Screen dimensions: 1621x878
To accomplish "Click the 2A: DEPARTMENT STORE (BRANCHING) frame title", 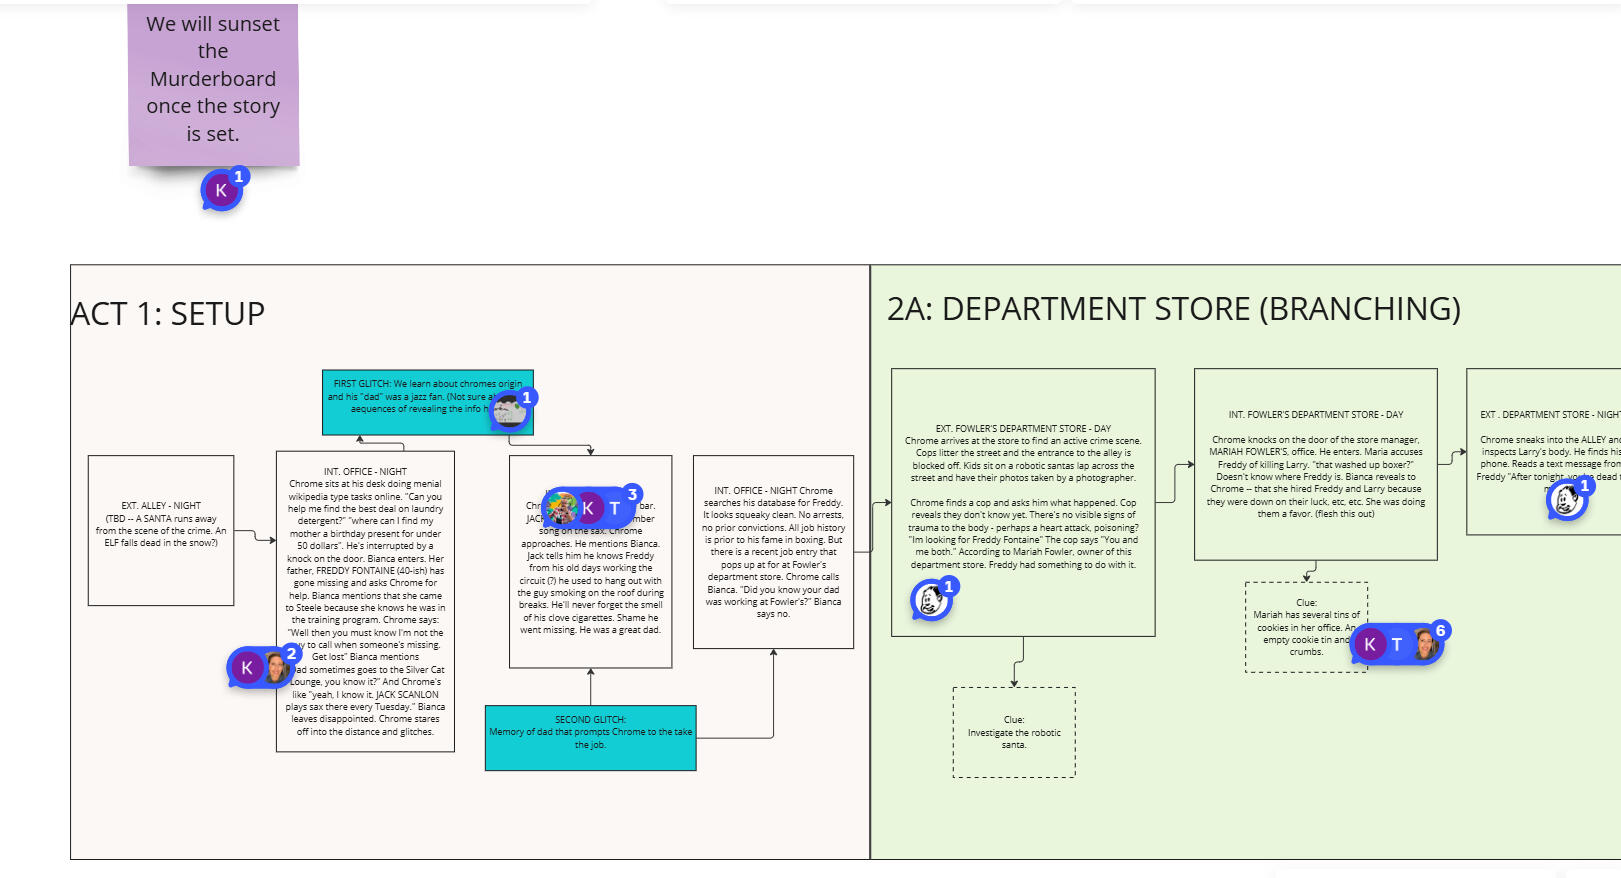I will click(1173, 309).
